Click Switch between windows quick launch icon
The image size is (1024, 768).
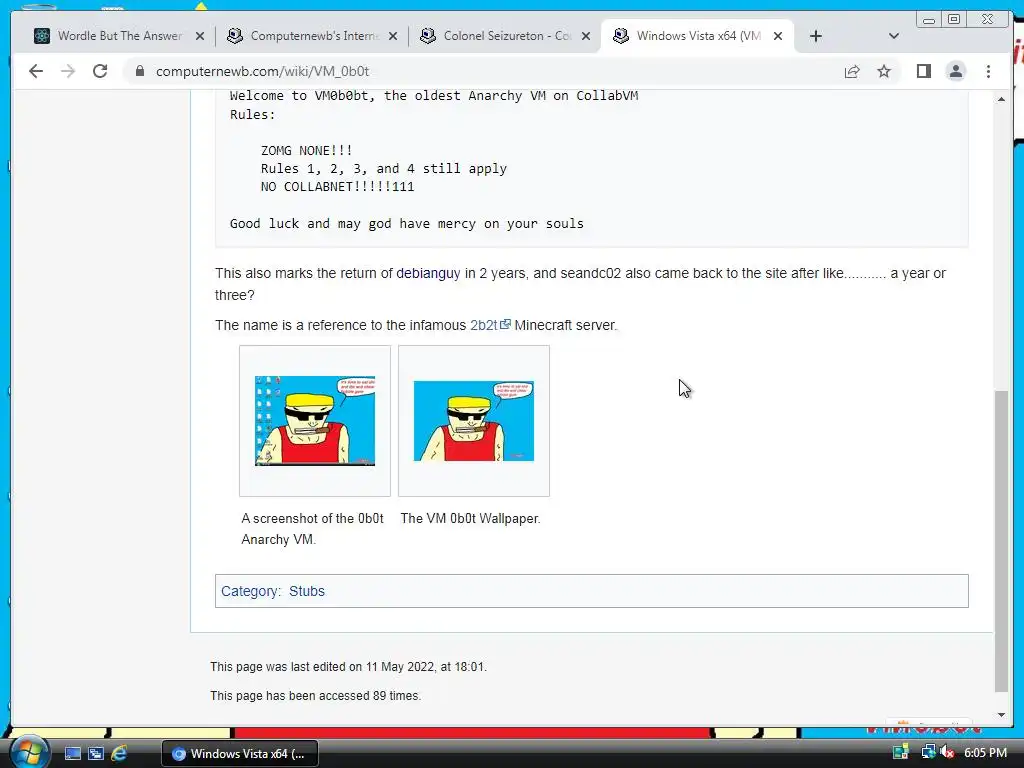click(95, 754)
